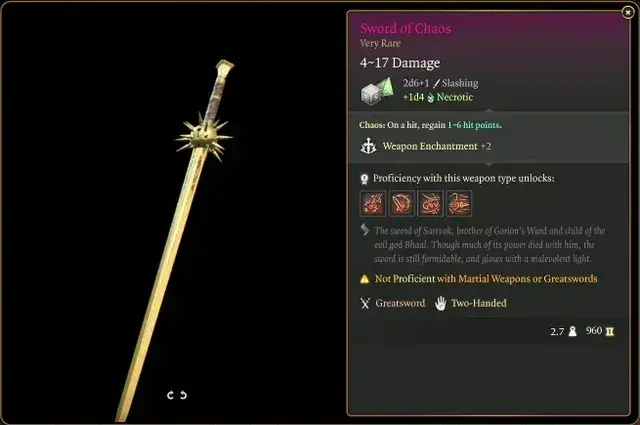Click the third proficiency skill icon
640x425 pixels.
pos(430,203)
